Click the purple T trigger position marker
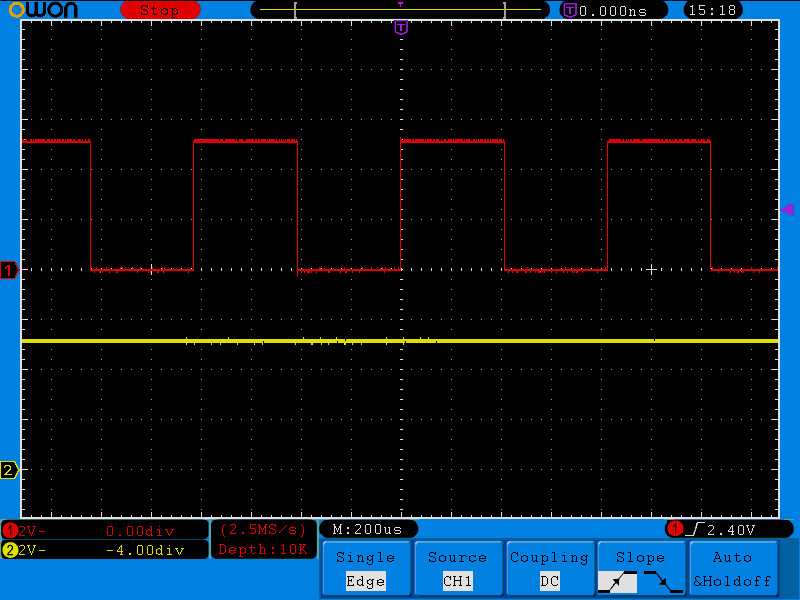The width and height of the screenshot is (800, 600). coord(401,27)
